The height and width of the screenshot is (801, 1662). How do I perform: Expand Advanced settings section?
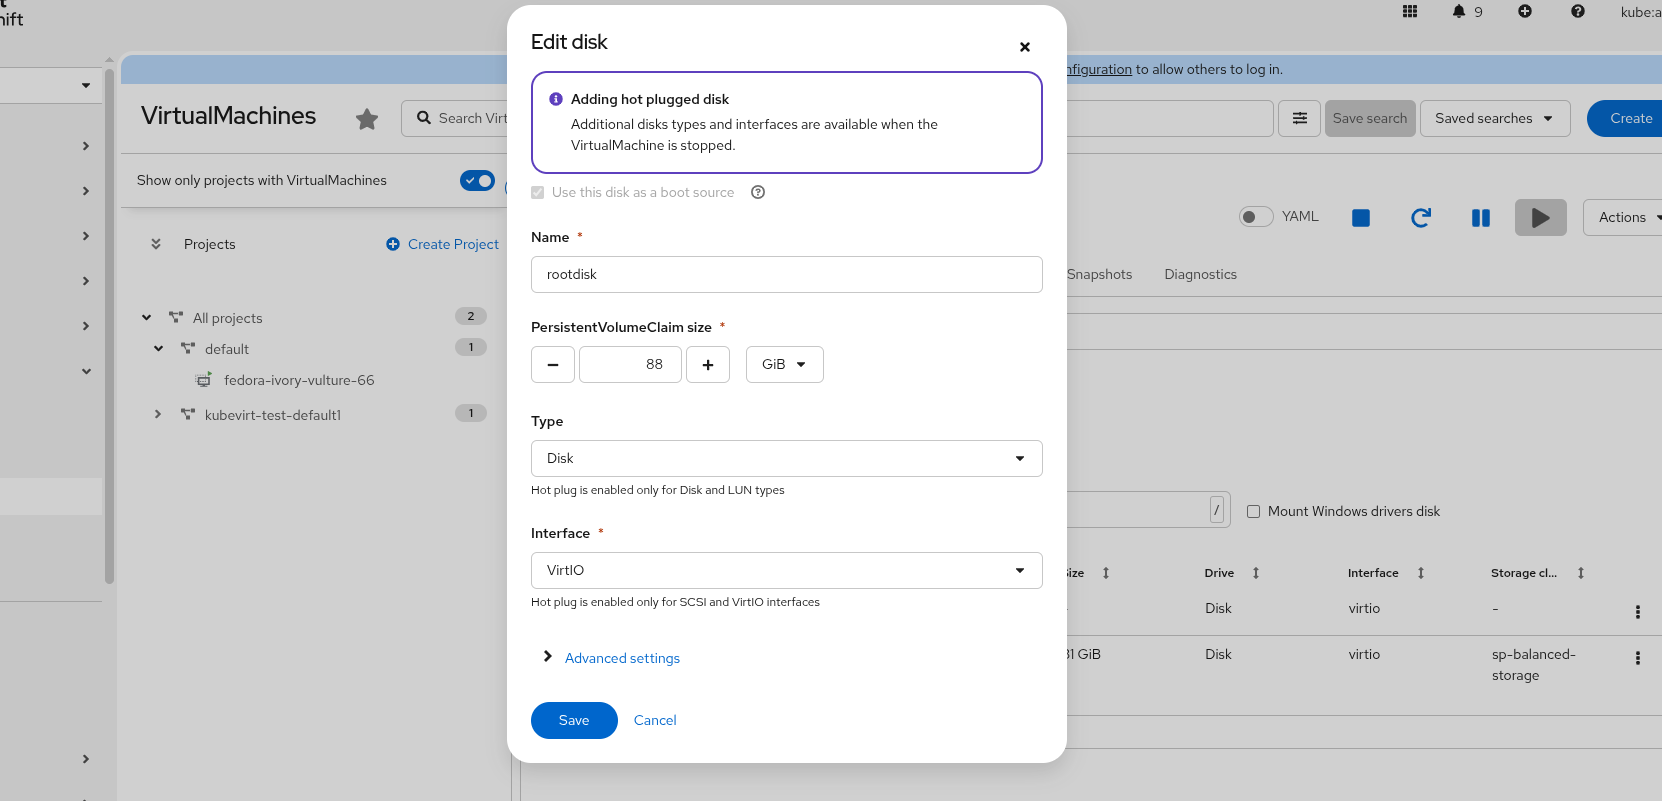pyautogui.click(x=621, y=658)
